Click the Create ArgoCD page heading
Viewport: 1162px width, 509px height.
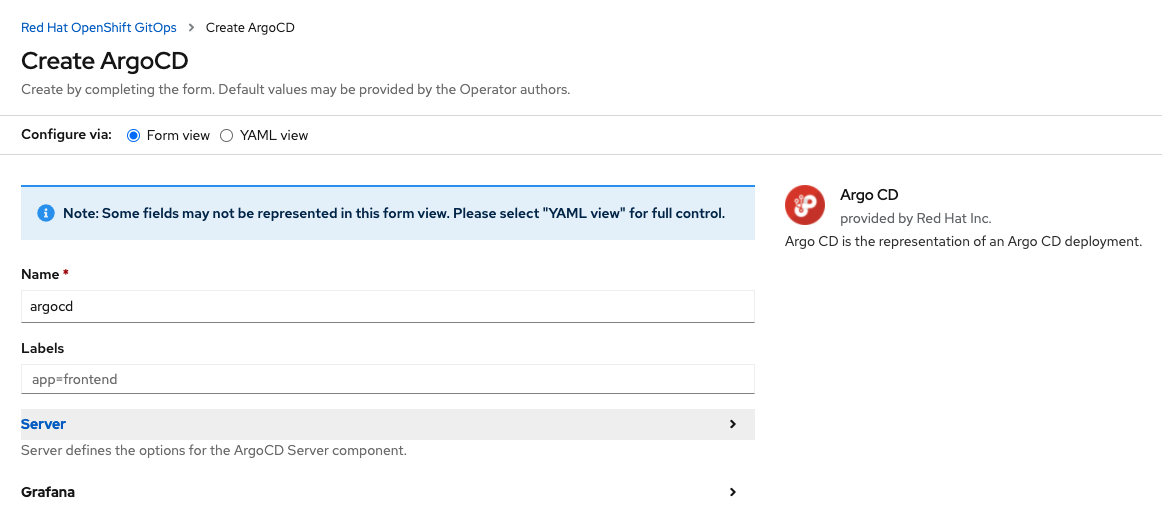[105, 60]
